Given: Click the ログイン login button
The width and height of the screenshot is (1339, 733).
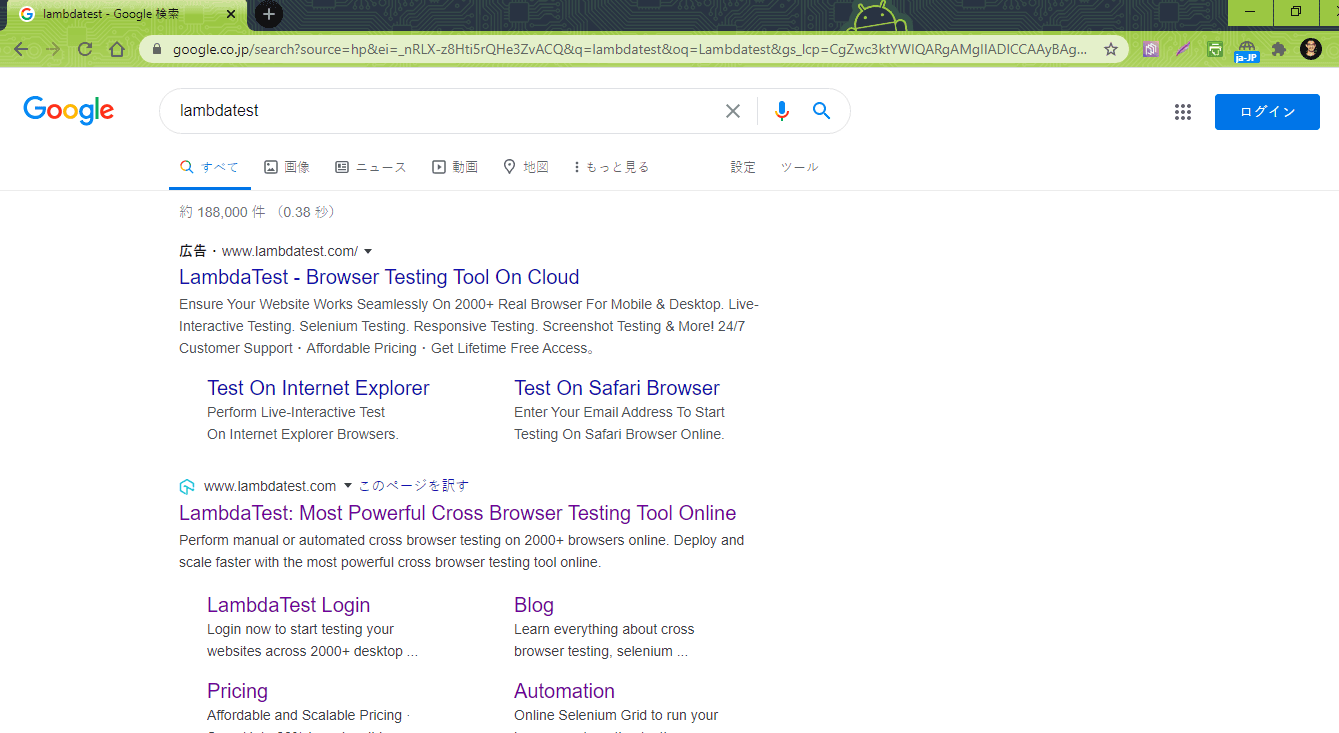Looking at the screenshot, I should click(x=1267, y=112).
